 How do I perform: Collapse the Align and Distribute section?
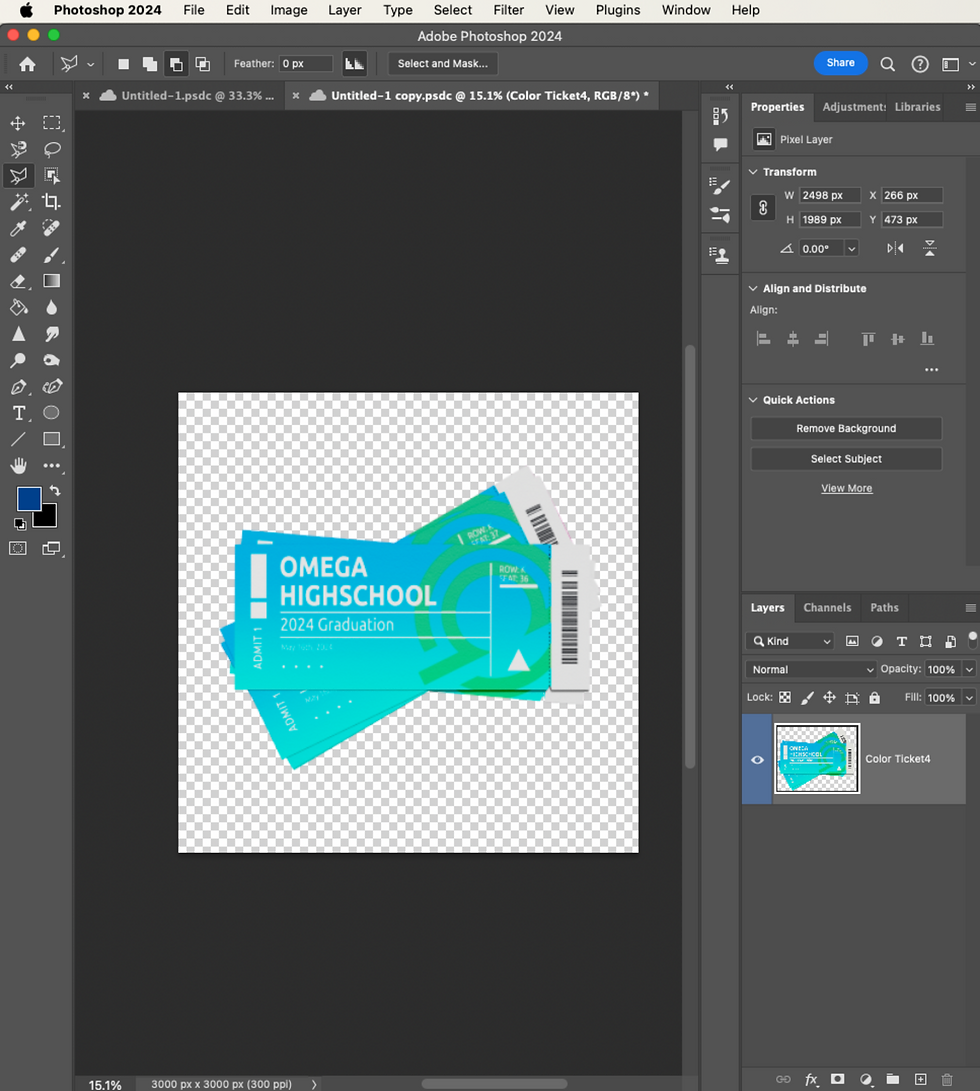point(753,288)
